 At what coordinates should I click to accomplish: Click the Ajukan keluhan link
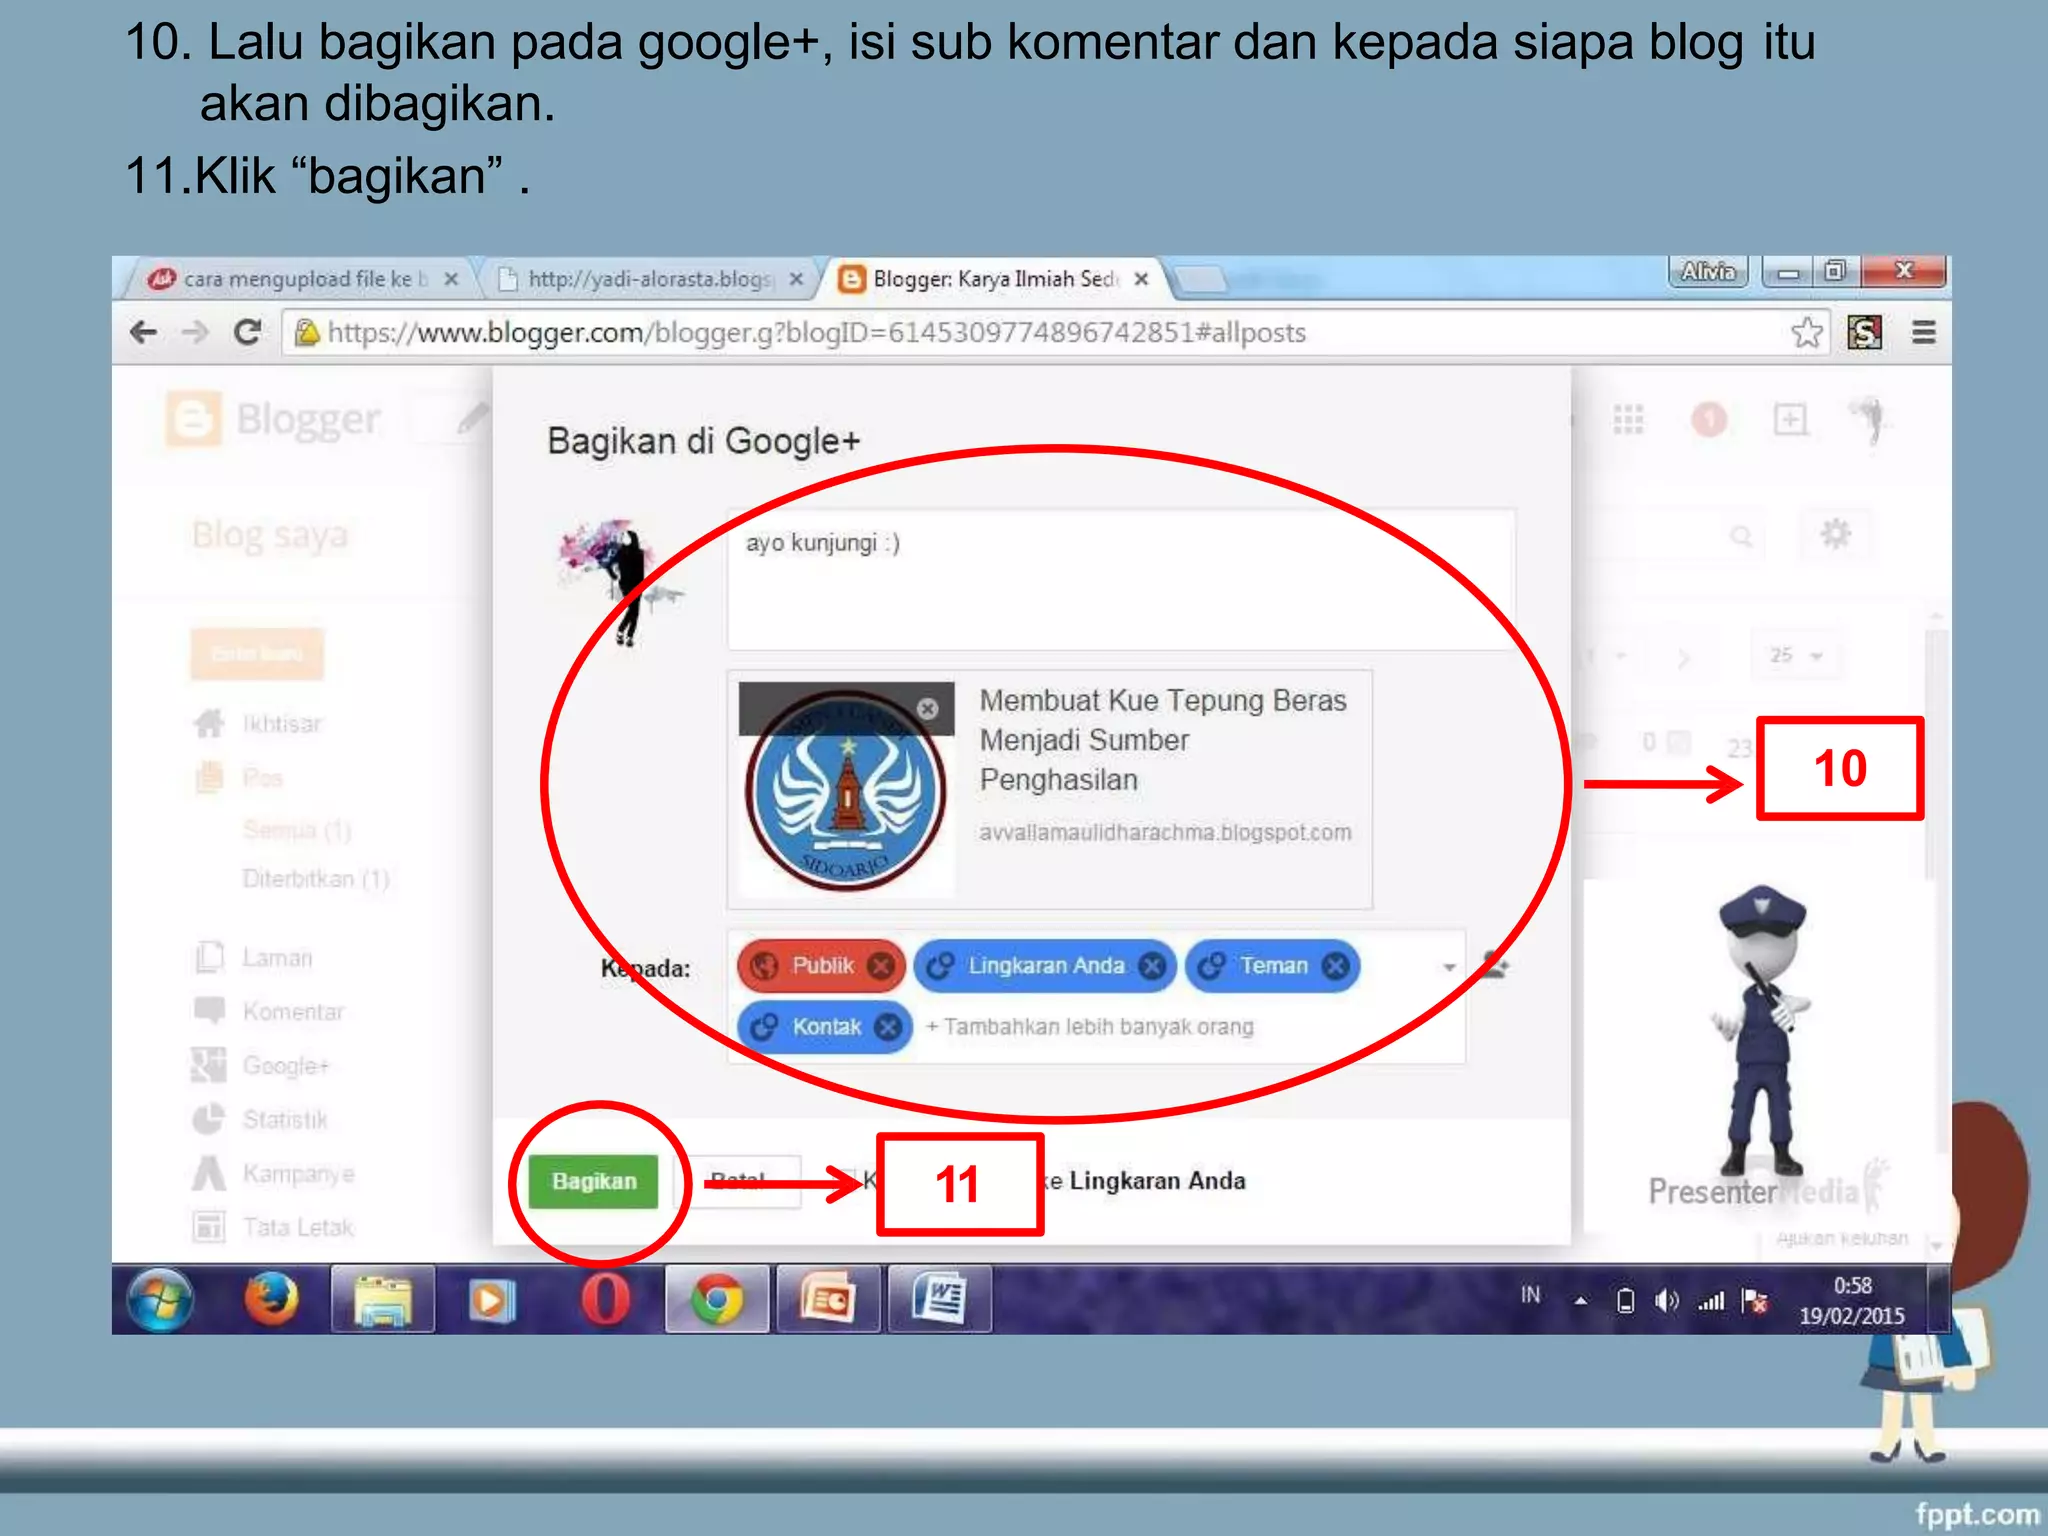pos(1842,1239)
